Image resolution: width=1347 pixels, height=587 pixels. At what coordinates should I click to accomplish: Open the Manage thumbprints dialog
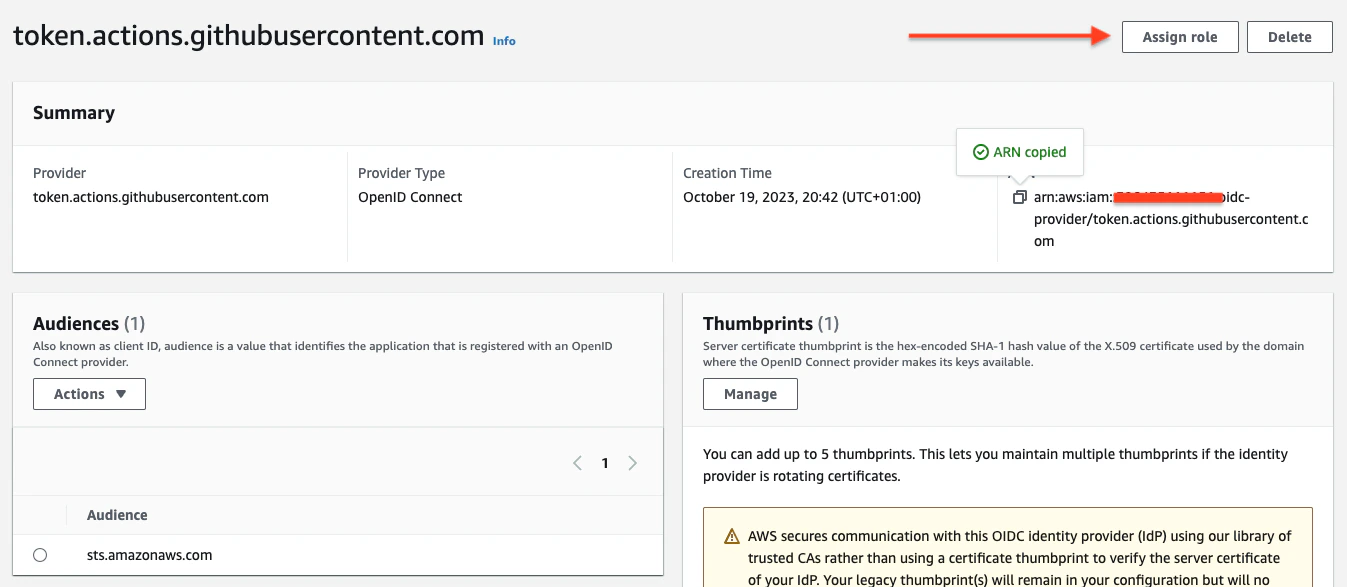pos(750,394)
